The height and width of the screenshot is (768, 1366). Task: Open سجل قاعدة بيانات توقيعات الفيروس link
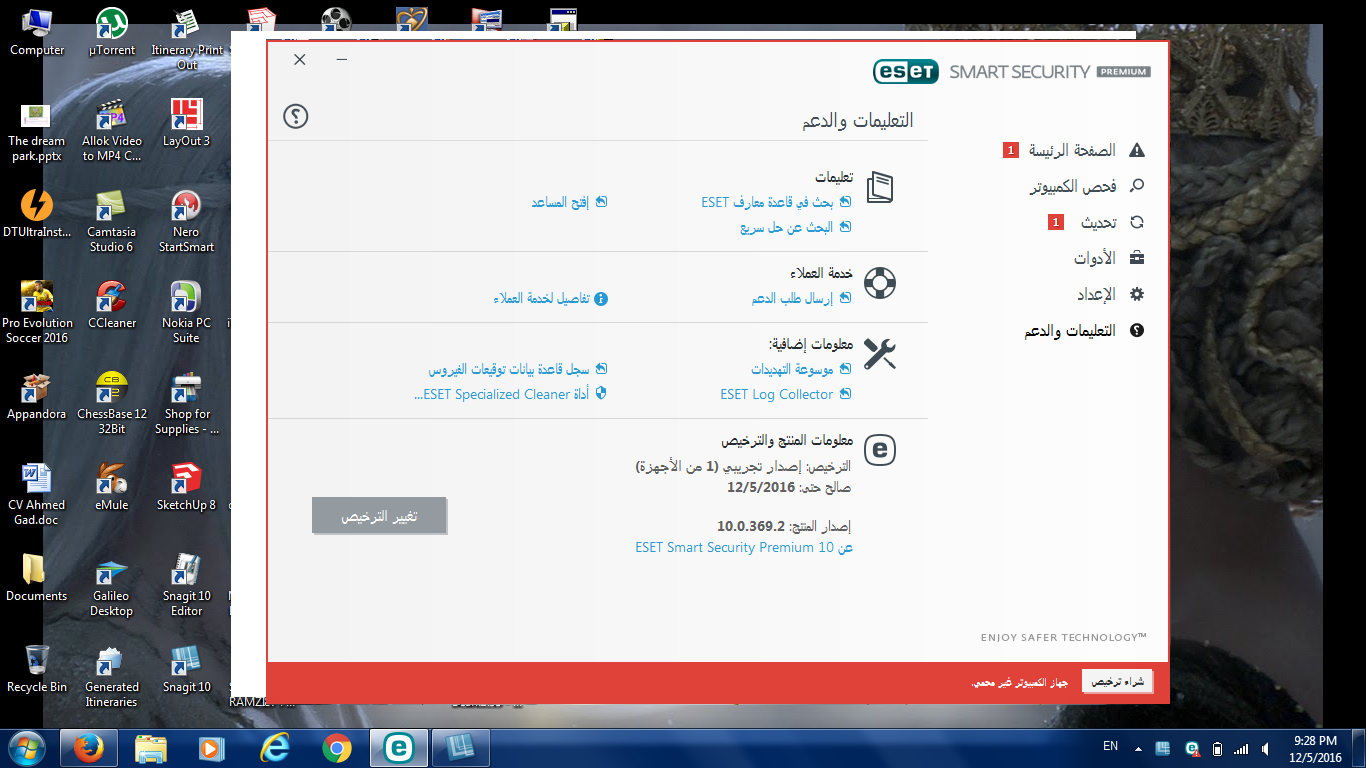[x=518, y=369]
